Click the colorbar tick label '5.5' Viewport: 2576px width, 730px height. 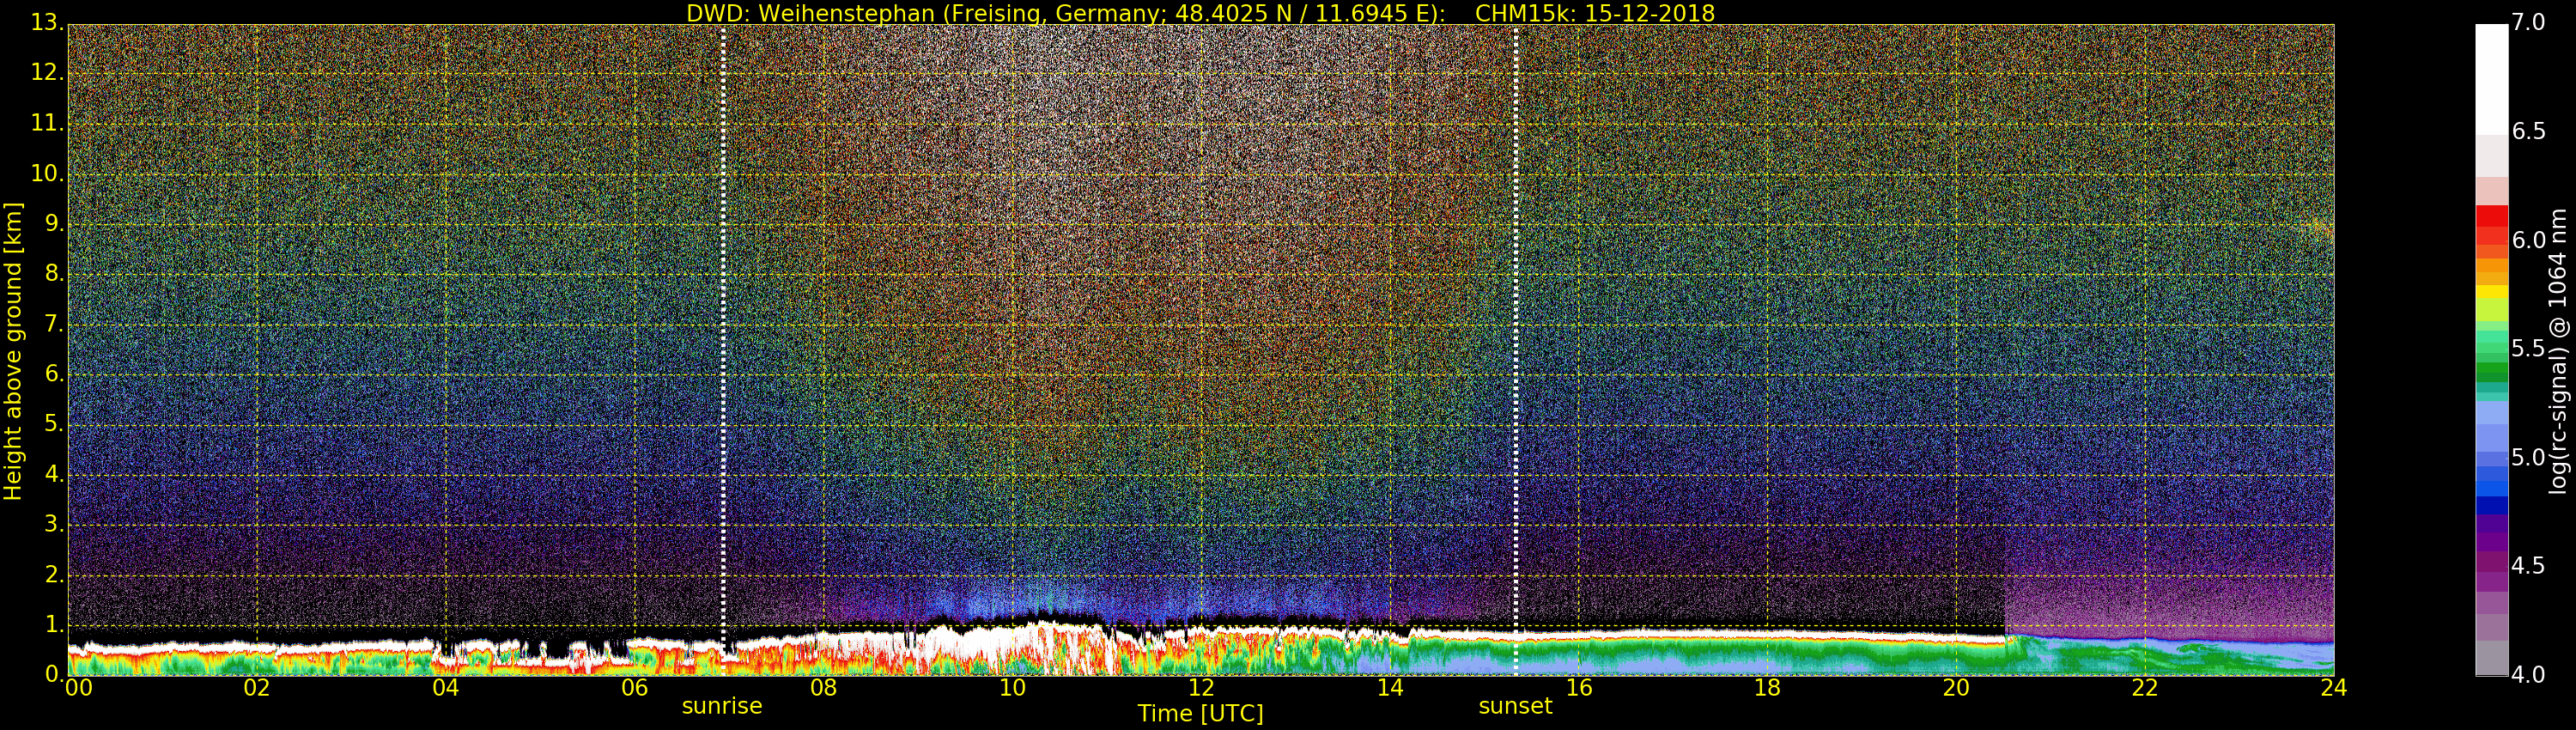[2528, 349]
